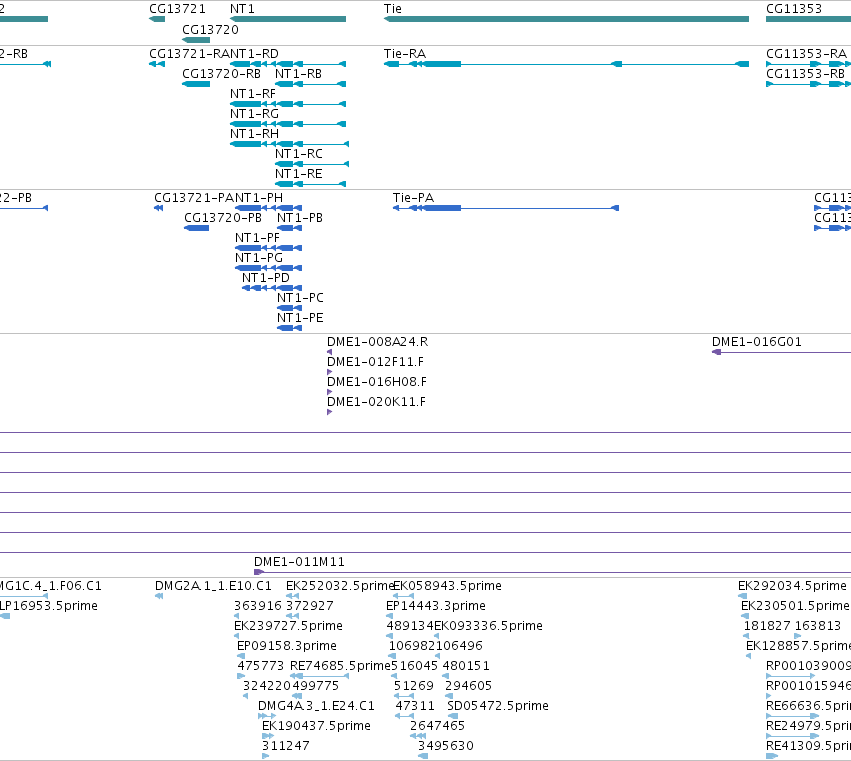Click feature 163813
The width and height of the screenshot is (851, 761).
[x=797, y=636]
